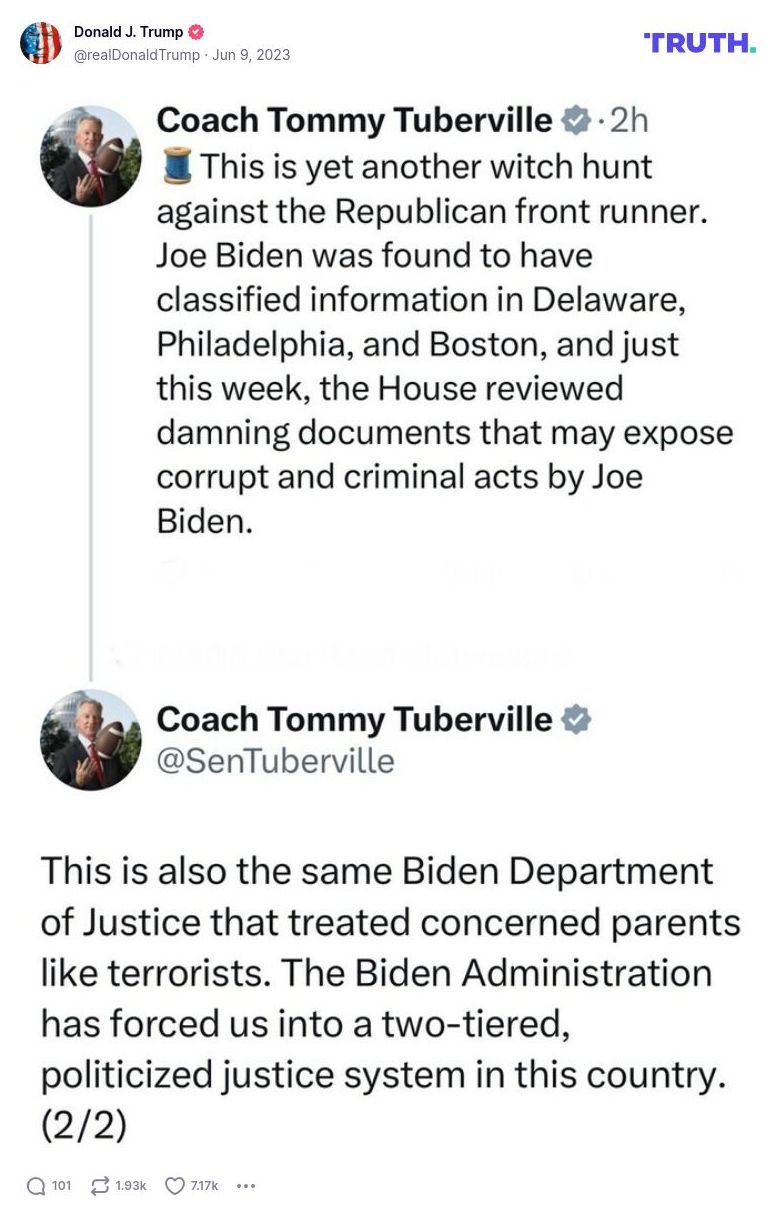Open the @realDonaldTrump profile handle
Screen dimensions: 777x1216
pos(137,56)
